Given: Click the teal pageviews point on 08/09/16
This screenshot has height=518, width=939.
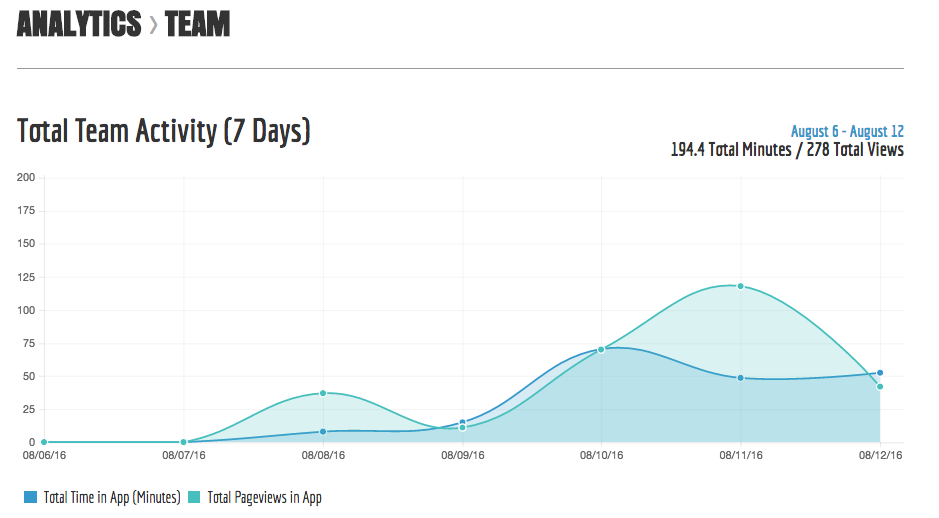Looking at the screenshot, I should 462,428.
